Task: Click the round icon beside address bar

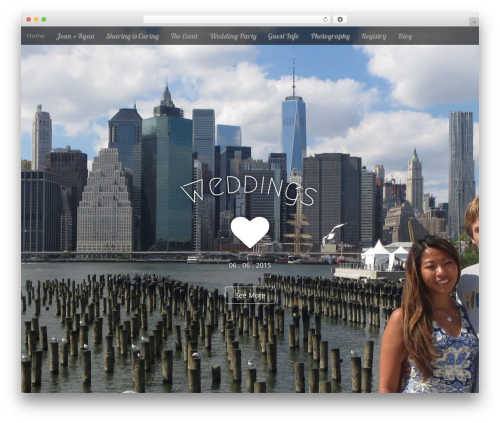Action: coord(340,19)
